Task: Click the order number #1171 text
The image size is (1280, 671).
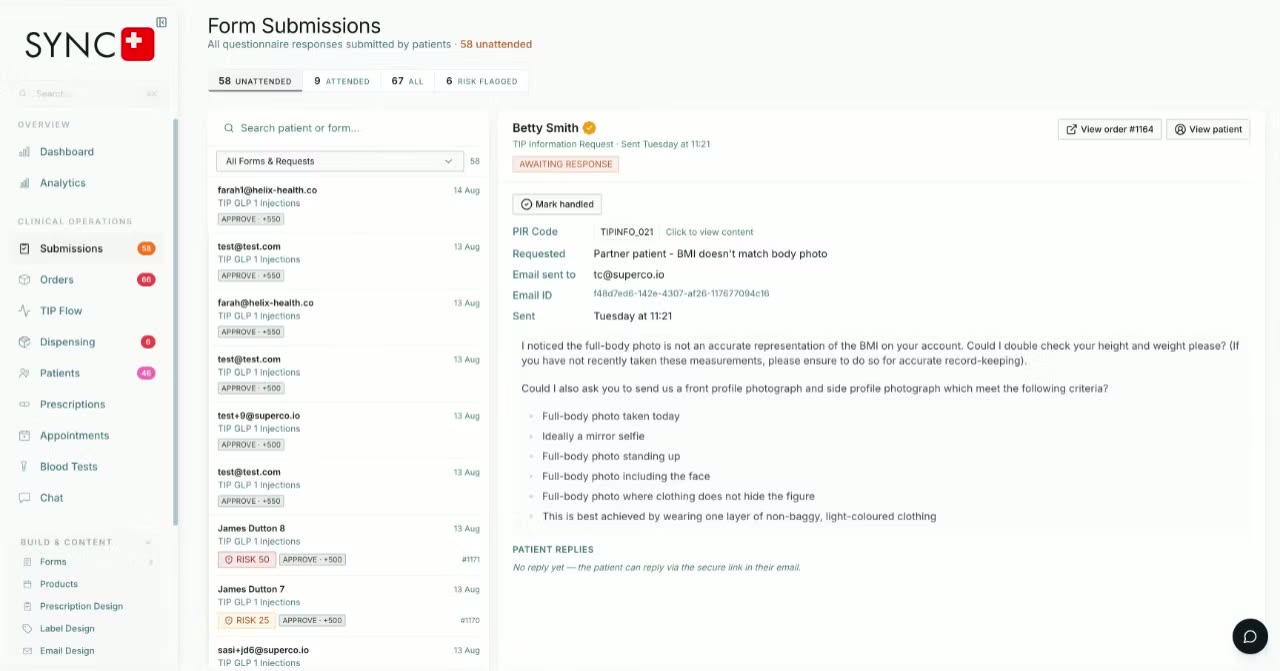Action: pos(470,560)
